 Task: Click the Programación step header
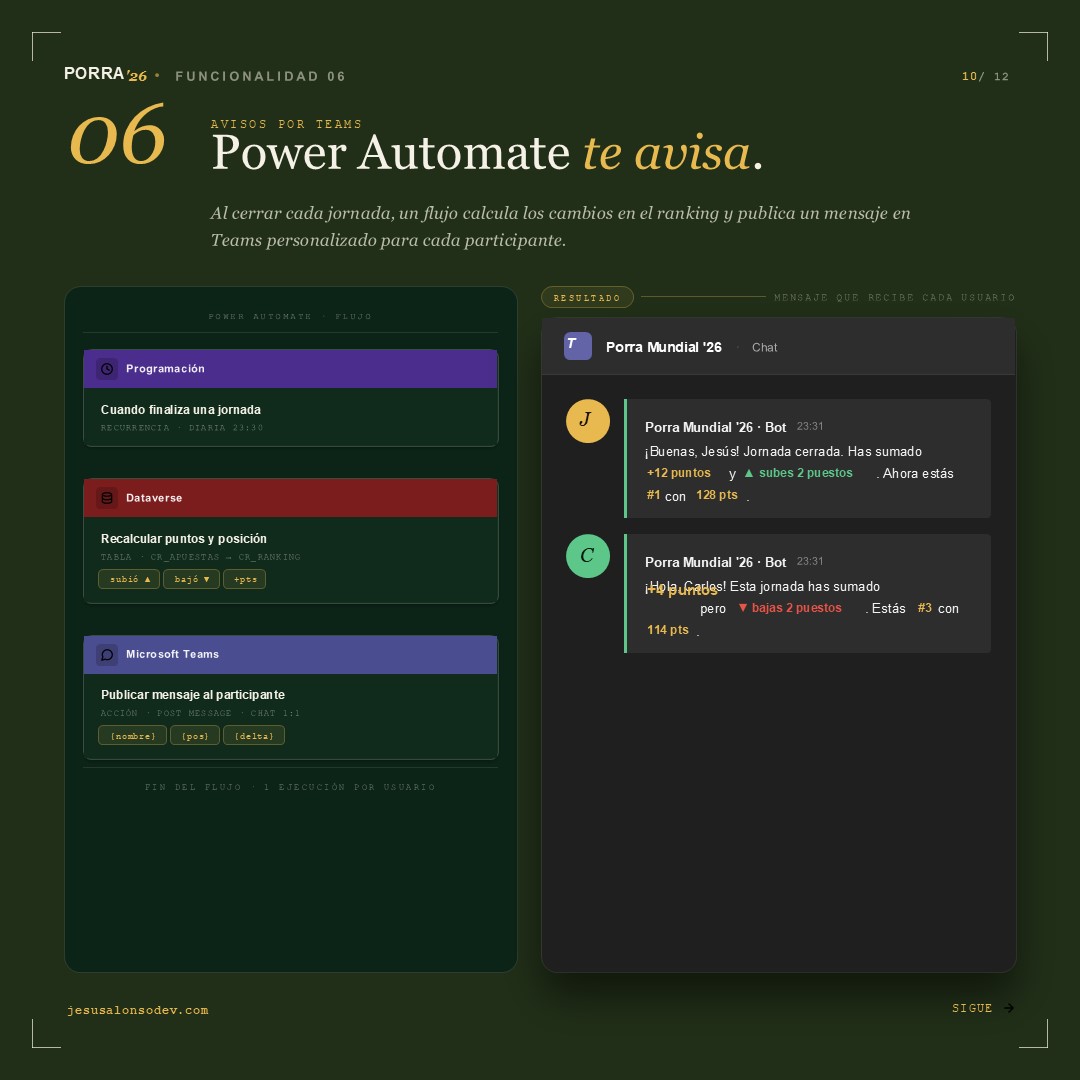(290, 368)
